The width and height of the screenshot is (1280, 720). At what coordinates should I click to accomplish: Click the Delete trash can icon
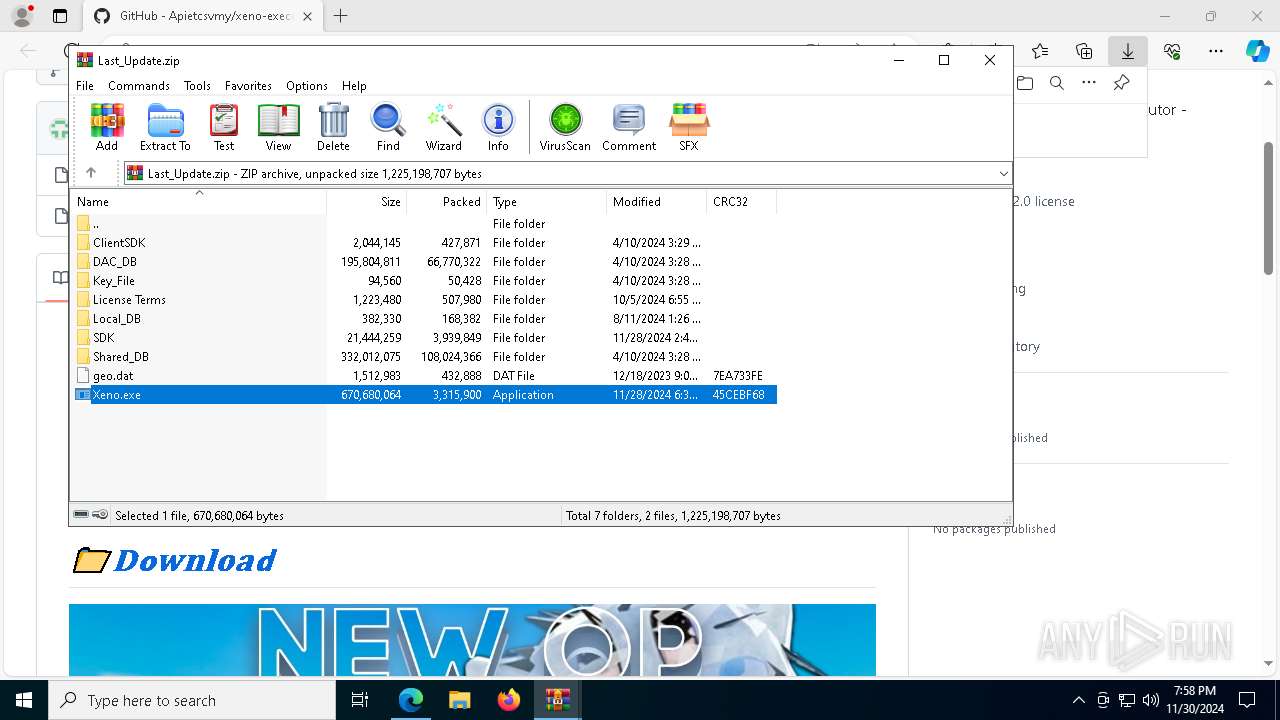[333, 127]
